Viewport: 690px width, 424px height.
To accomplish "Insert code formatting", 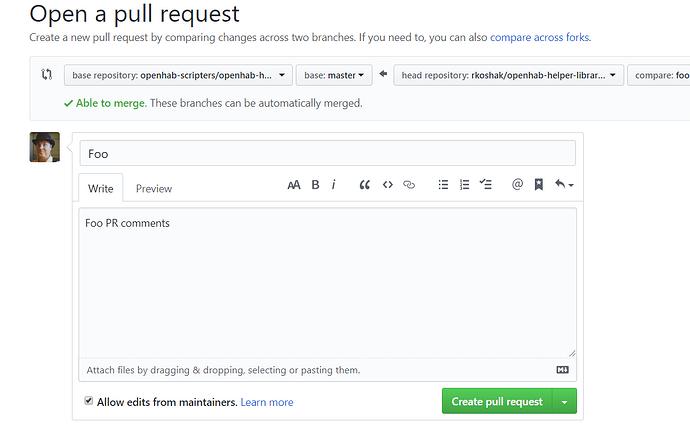I will [x=387, y=185].
